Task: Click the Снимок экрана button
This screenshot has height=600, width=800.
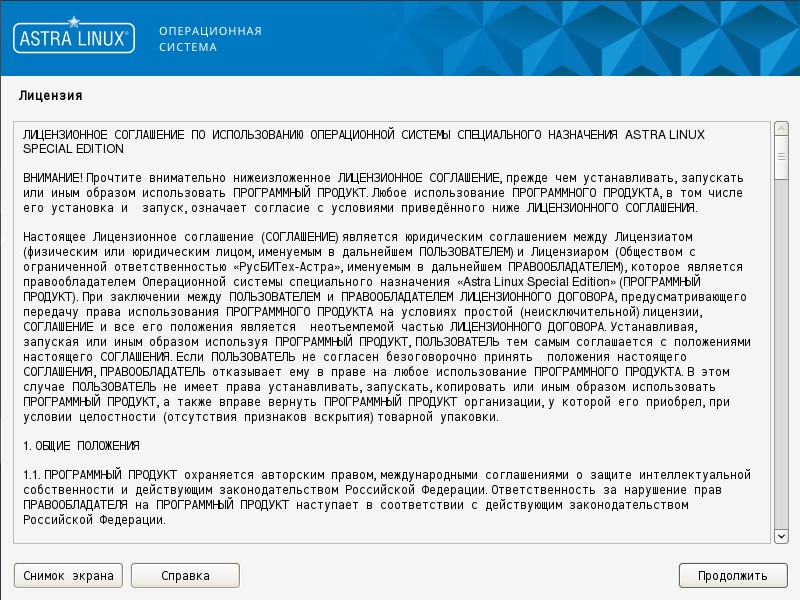Action: [x=68, y=575]
